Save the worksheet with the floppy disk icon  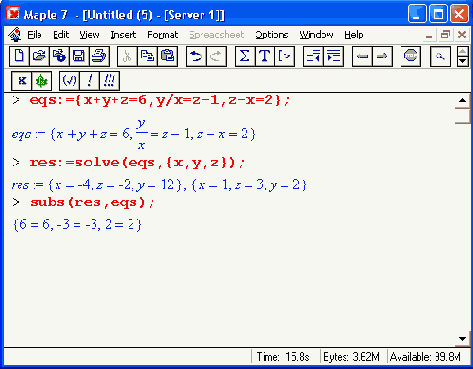coord(79,56)
